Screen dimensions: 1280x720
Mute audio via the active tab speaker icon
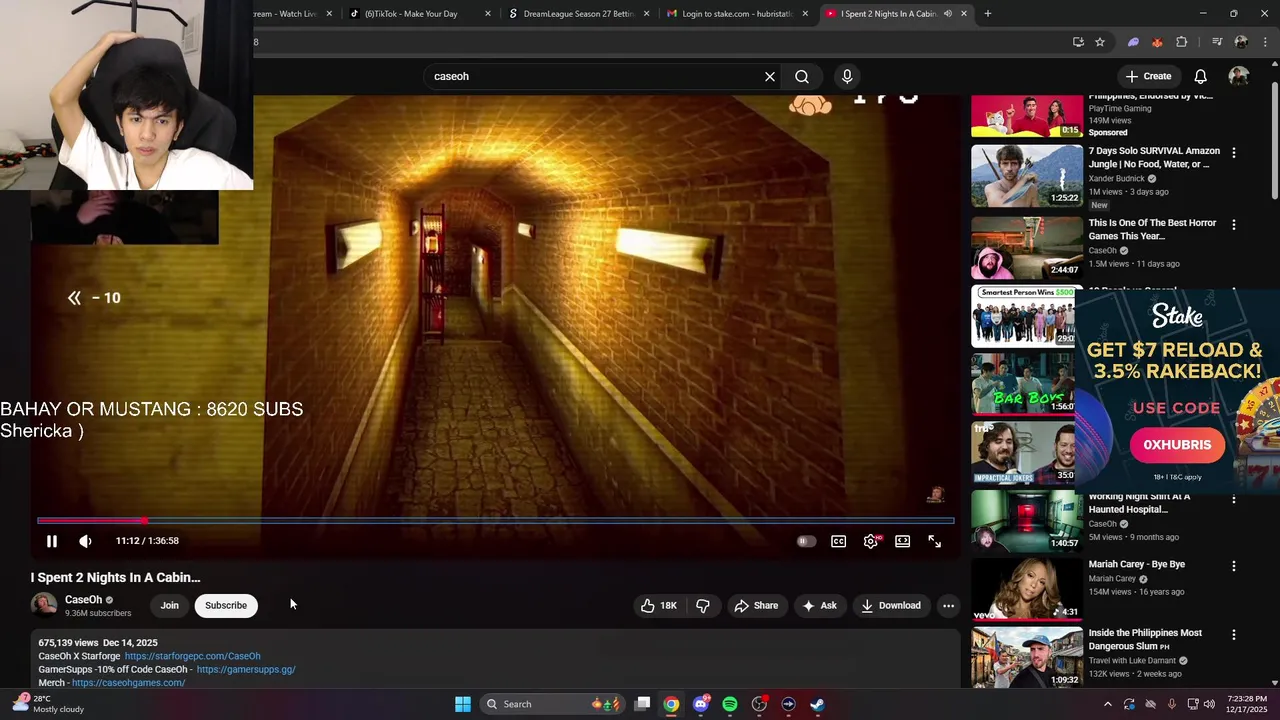point(947,14)
